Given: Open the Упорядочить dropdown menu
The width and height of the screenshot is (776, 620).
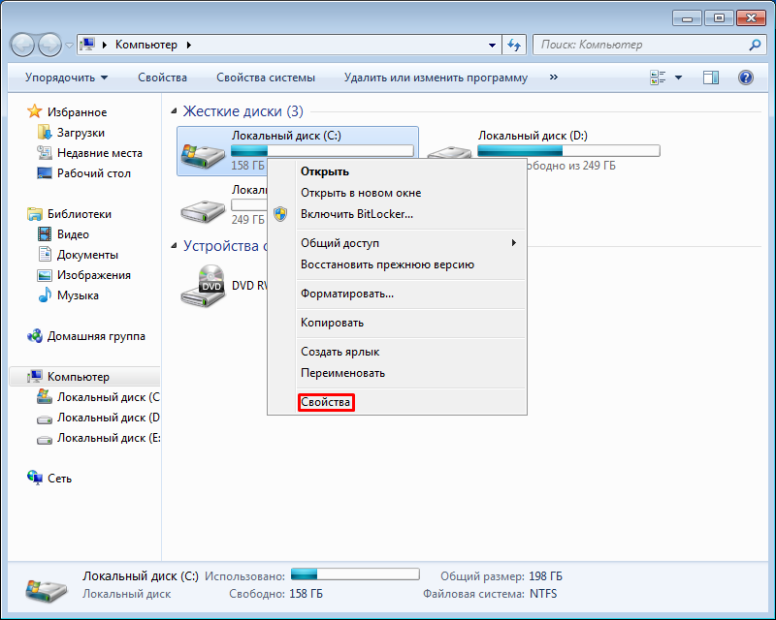Looking at the screenshot, I should 66,77.
